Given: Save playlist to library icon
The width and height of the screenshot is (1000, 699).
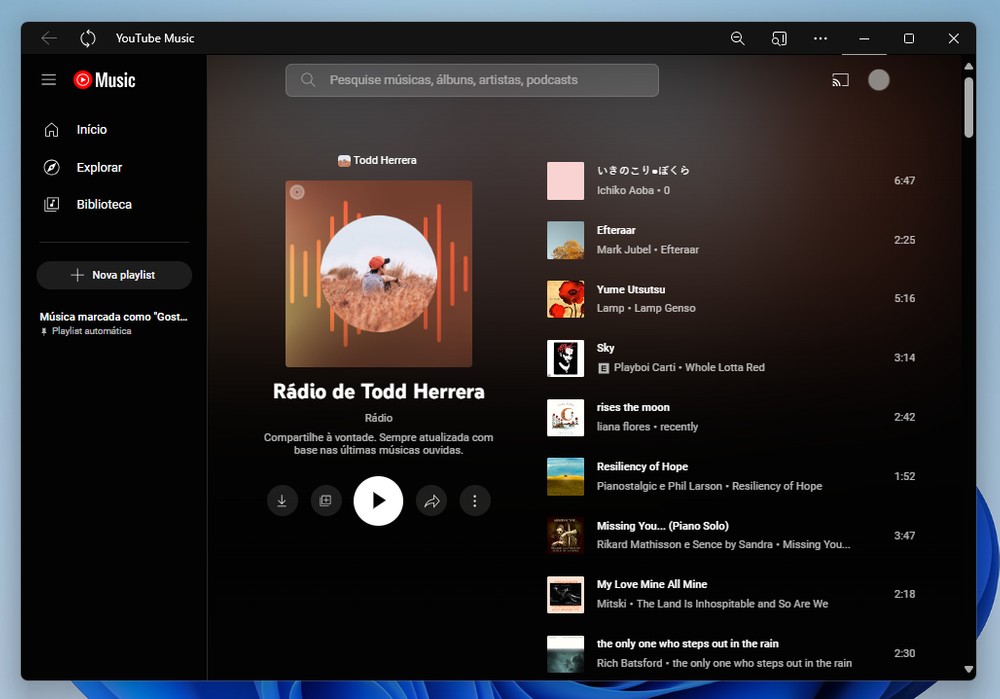Looking at the screenshot, I should pos(325,501).
